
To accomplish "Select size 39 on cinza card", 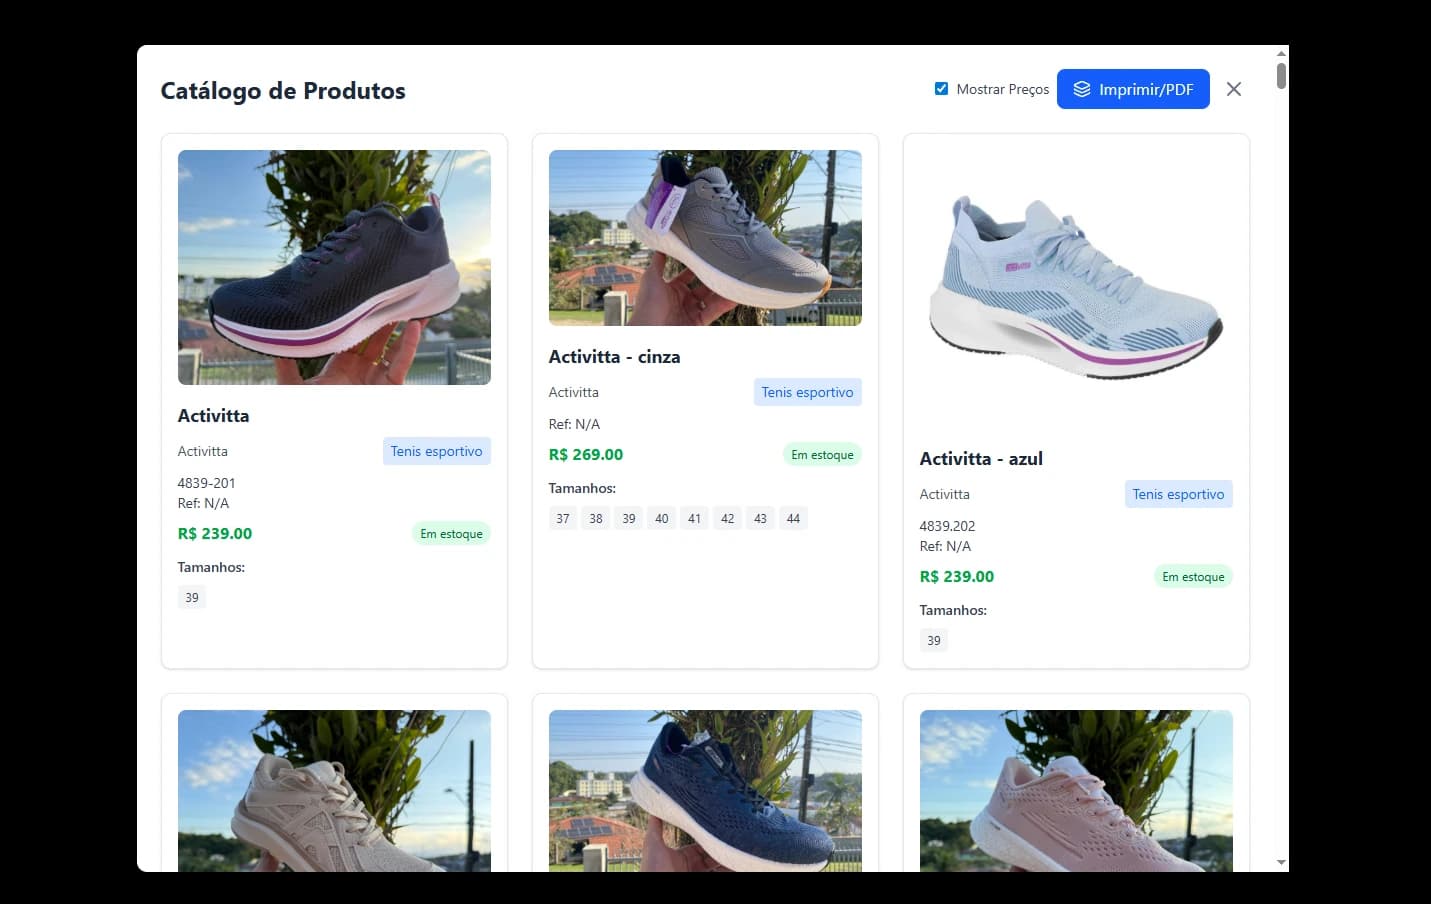I will click(629, 518).
